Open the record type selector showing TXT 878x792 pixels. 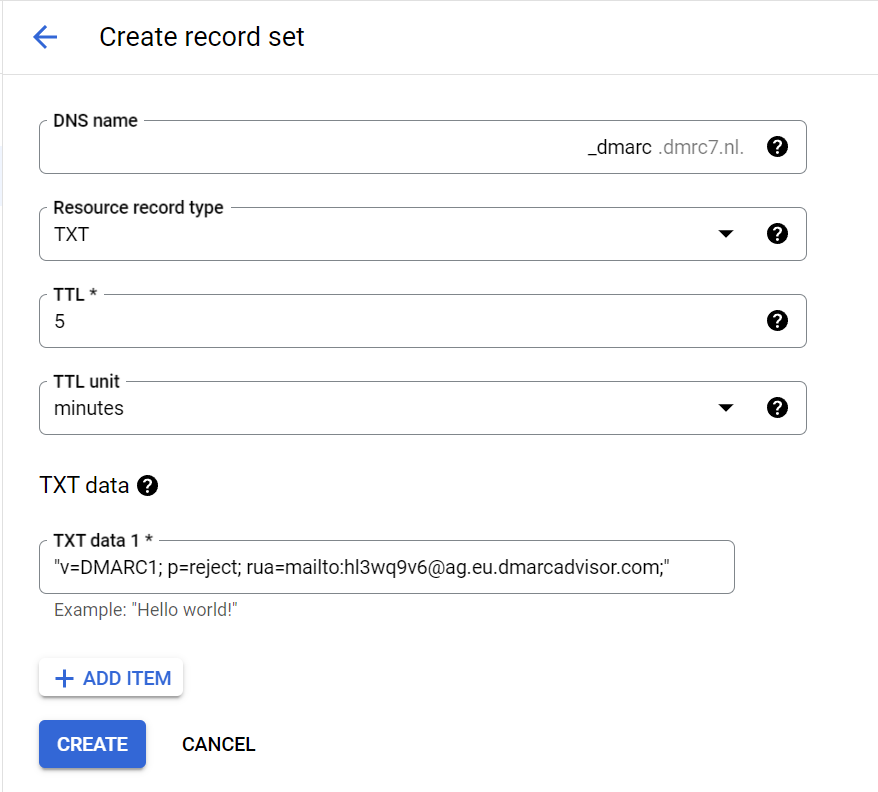click(380, 235)
